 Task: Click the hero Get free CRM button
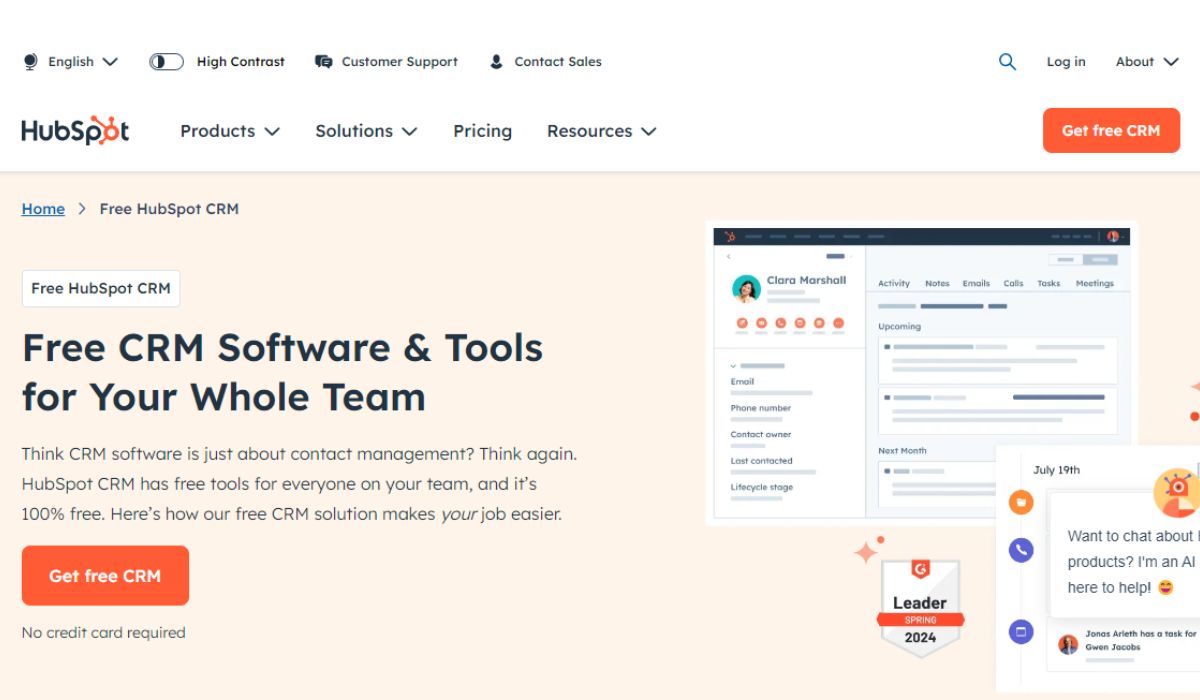point(105,576)
